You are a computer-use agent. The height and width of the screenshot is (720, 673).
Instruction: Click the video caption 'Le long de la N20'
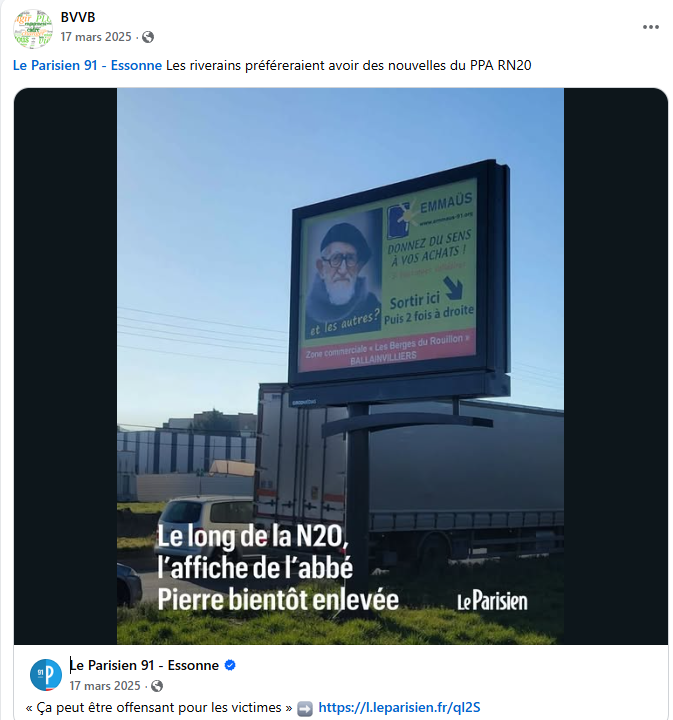pos(253,536)
